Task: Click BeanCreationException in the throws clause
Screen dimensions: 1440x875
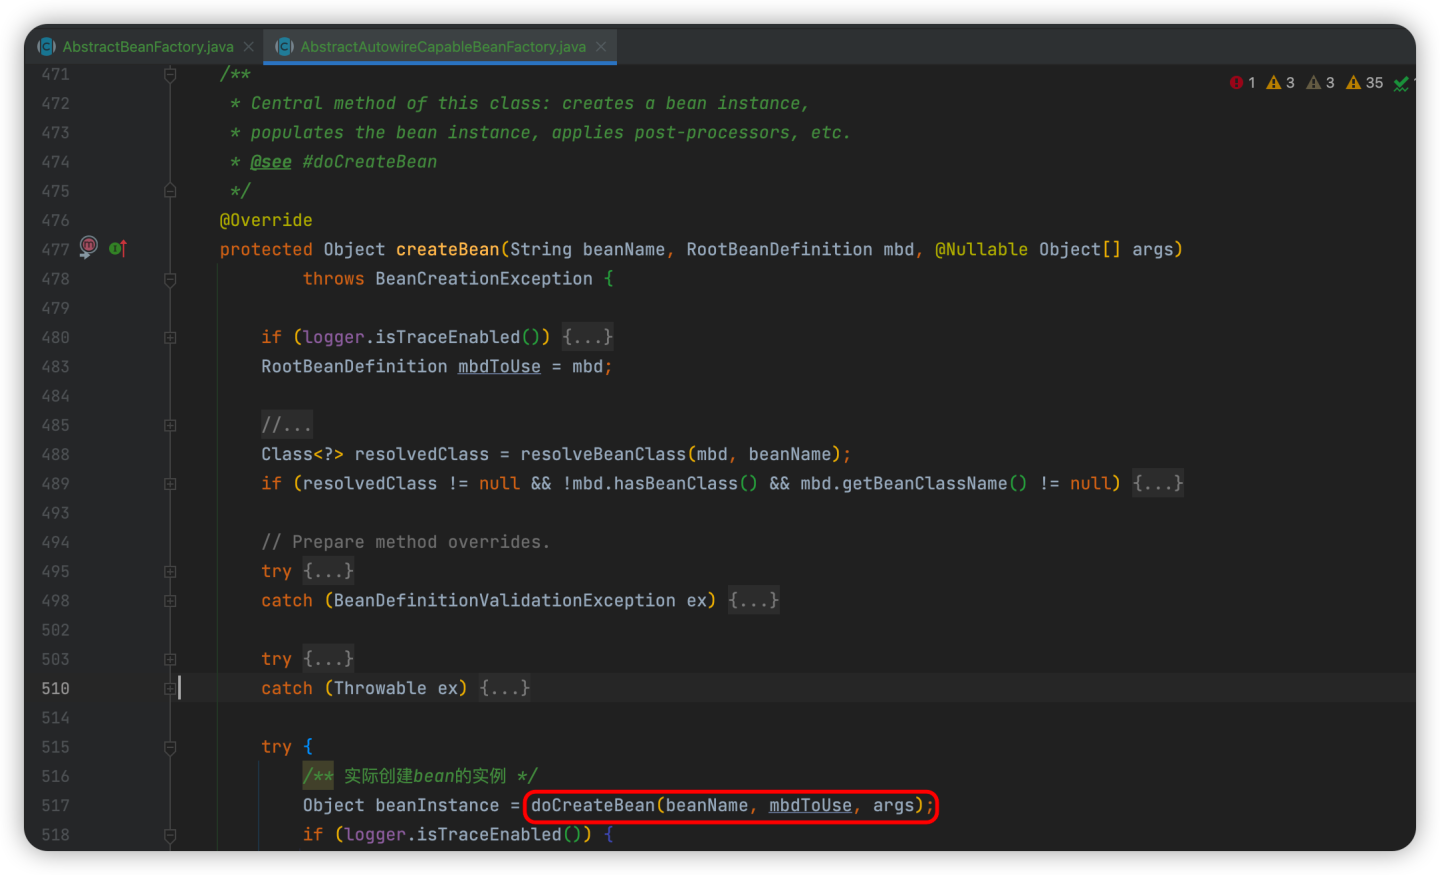Action: tap(484, 279)
